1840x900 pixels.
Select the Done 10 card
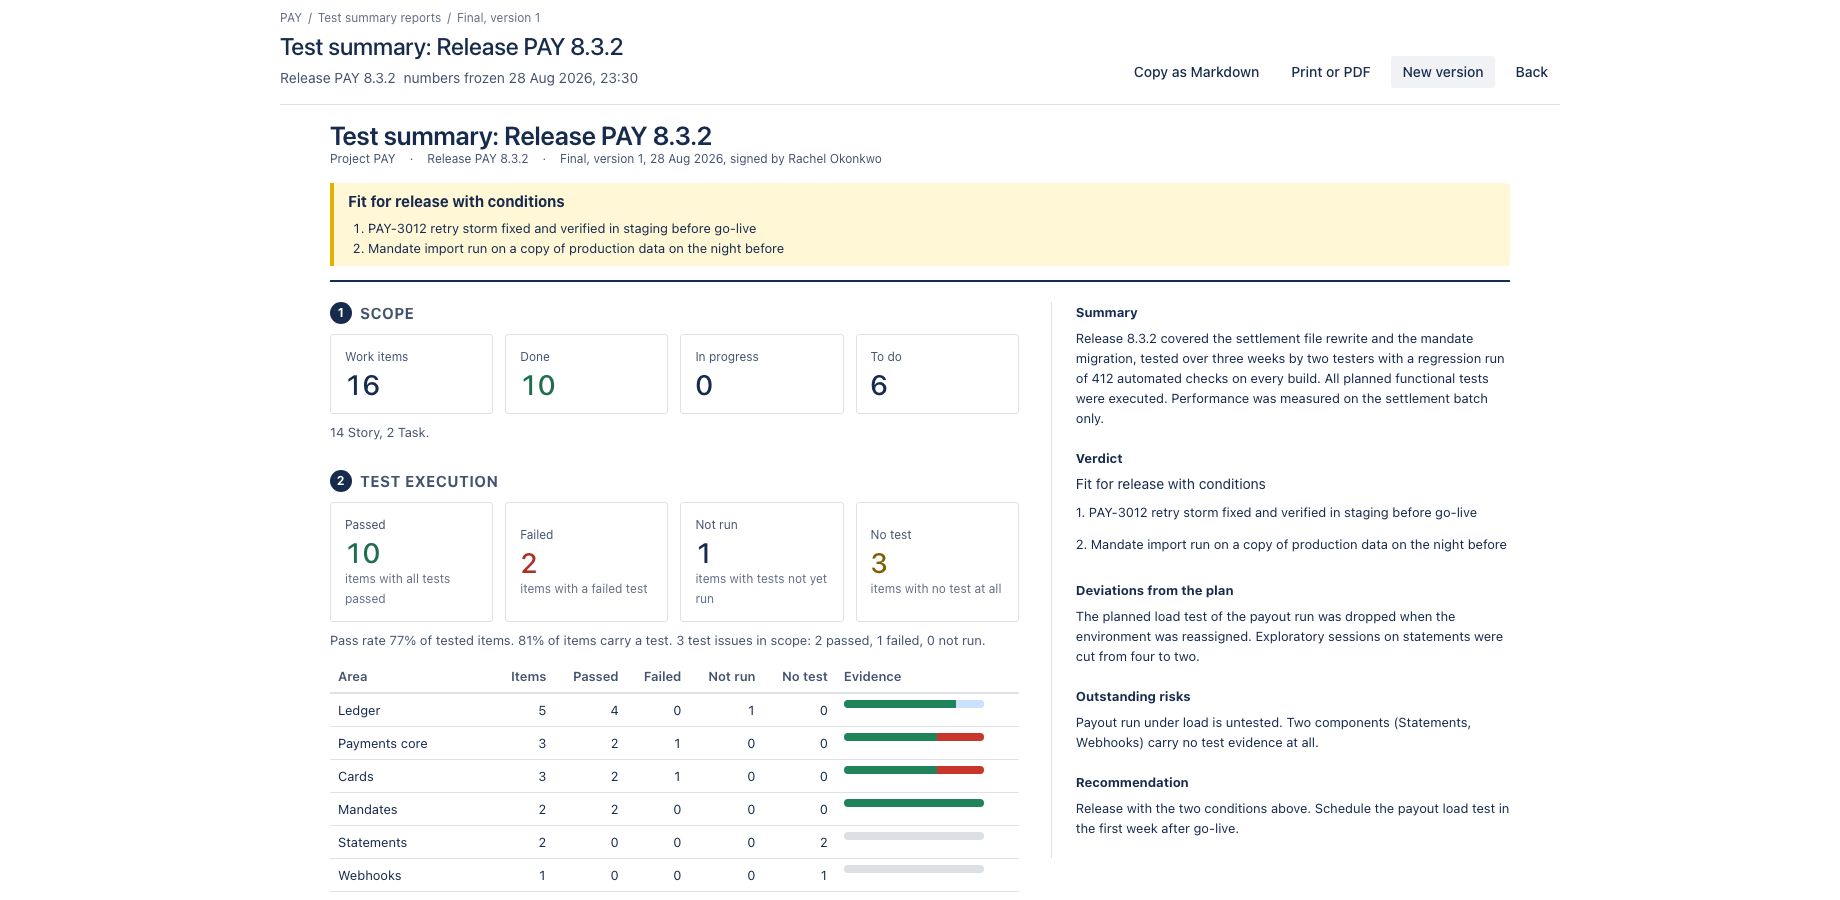click(x=586, y=374)
